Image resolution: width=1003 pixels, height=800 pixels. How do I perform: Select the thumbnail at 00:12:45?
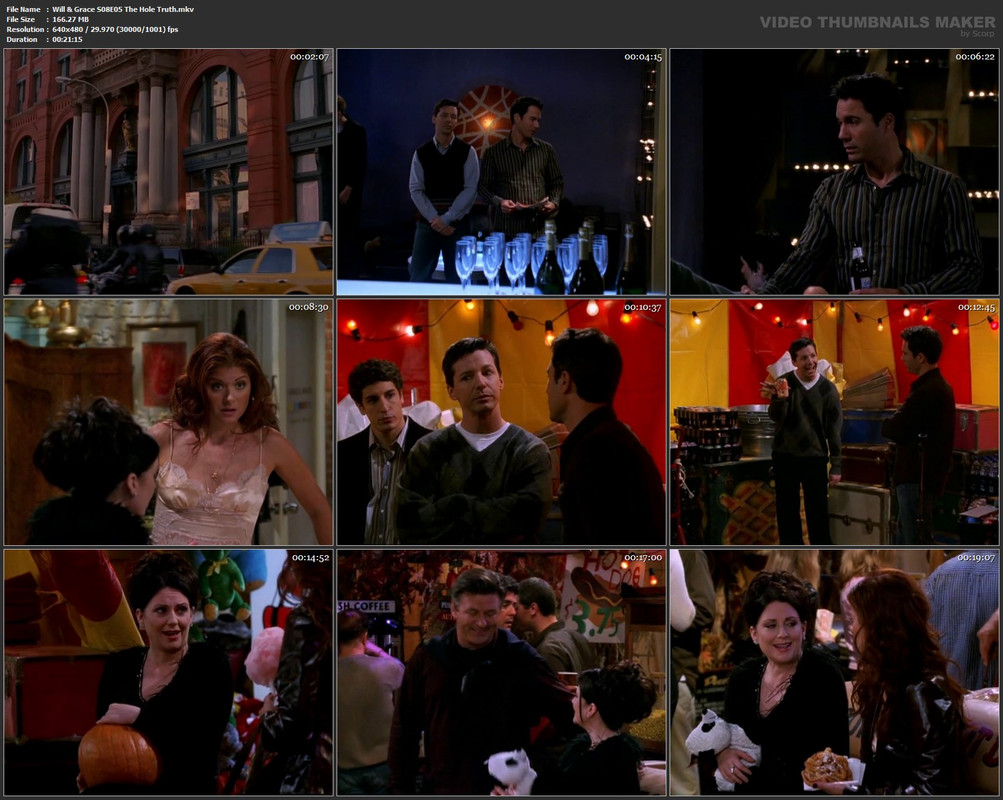click(834, 422)
